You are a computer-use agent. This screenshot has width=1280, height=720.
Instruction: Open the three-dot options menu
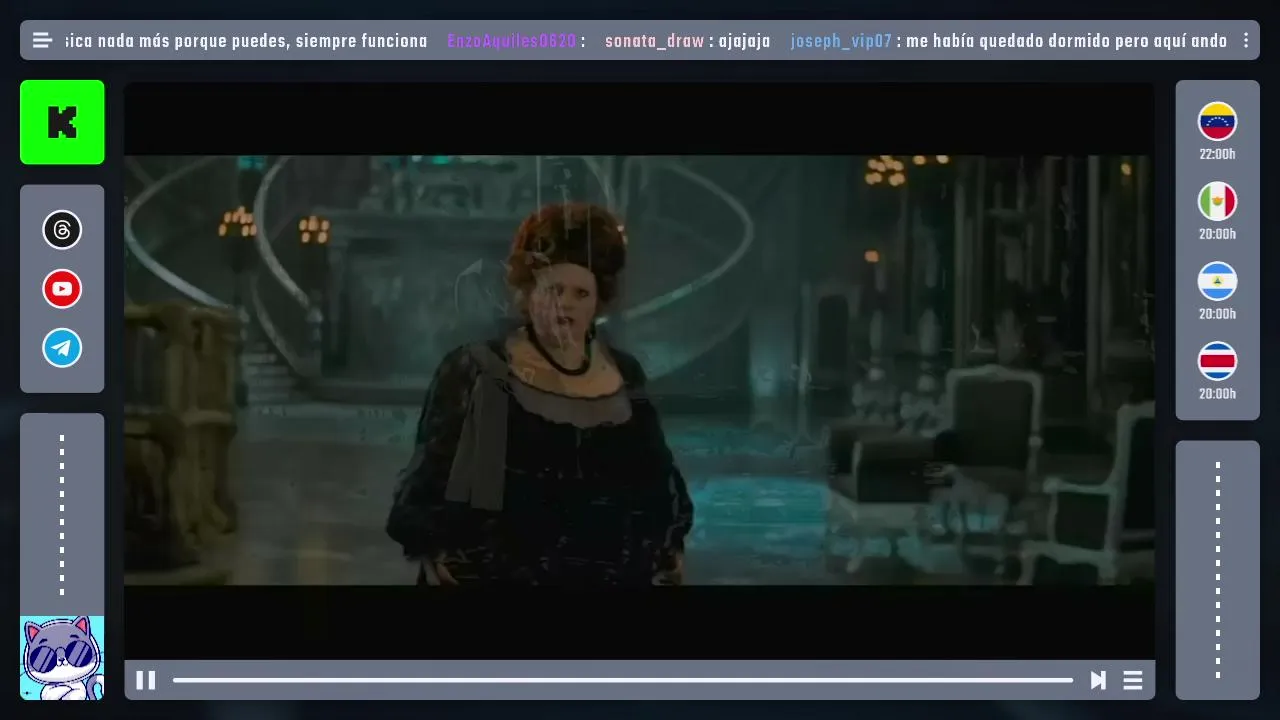point(1246,40)
